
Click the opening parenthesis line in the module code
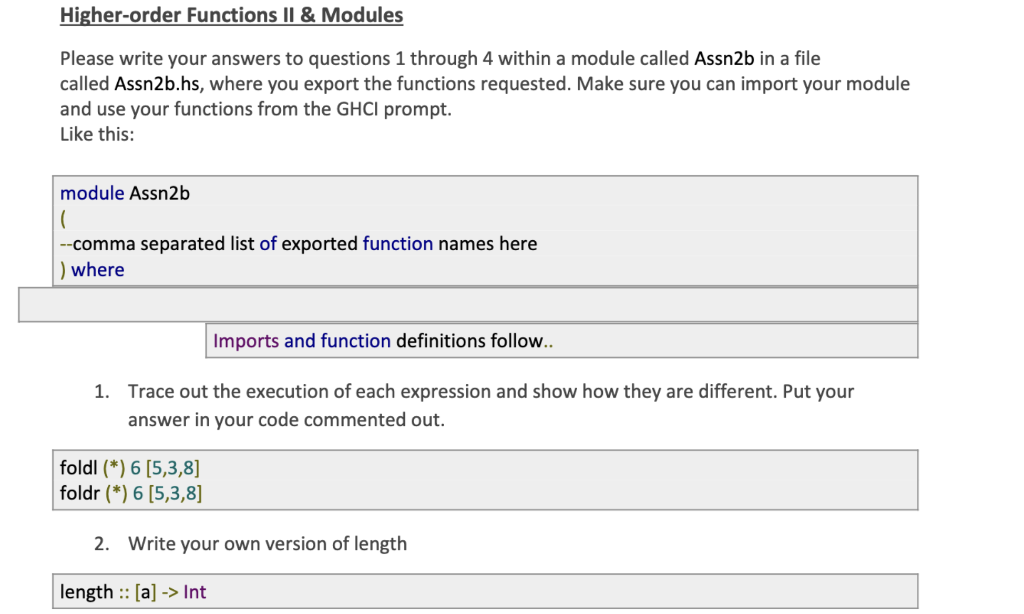tap(63, 219)
